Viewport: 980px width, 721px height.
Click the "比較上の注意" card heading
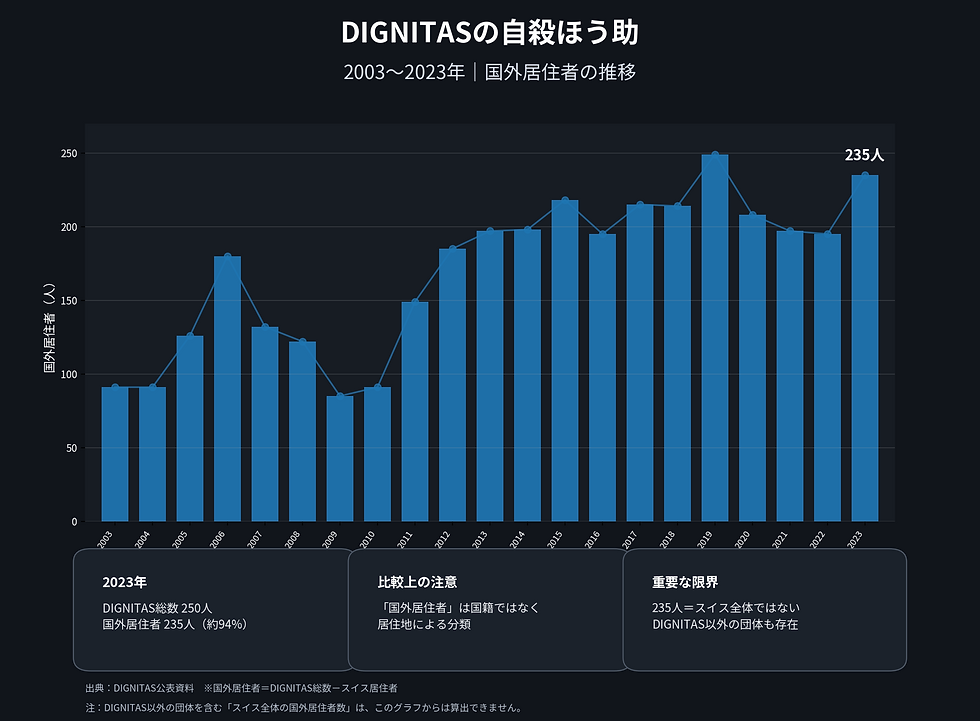[x=418, y=582]
